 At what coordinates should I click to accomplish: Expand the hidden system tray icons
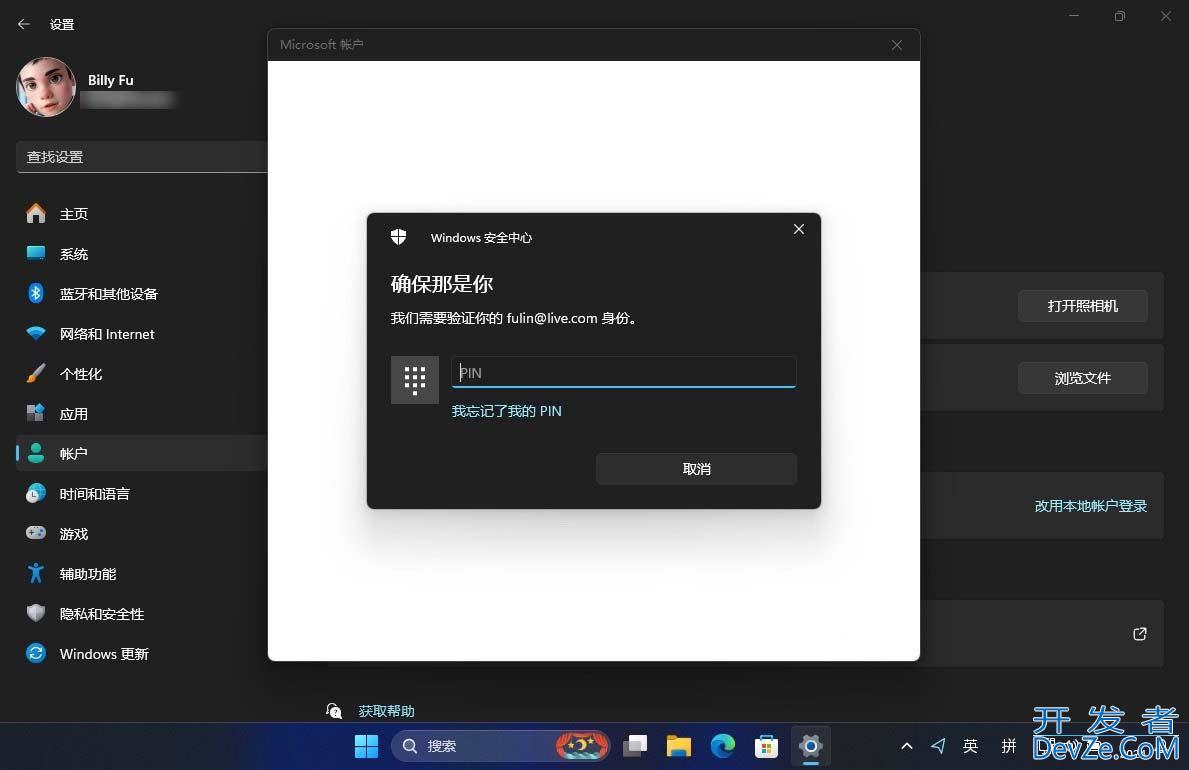(906, 746)
